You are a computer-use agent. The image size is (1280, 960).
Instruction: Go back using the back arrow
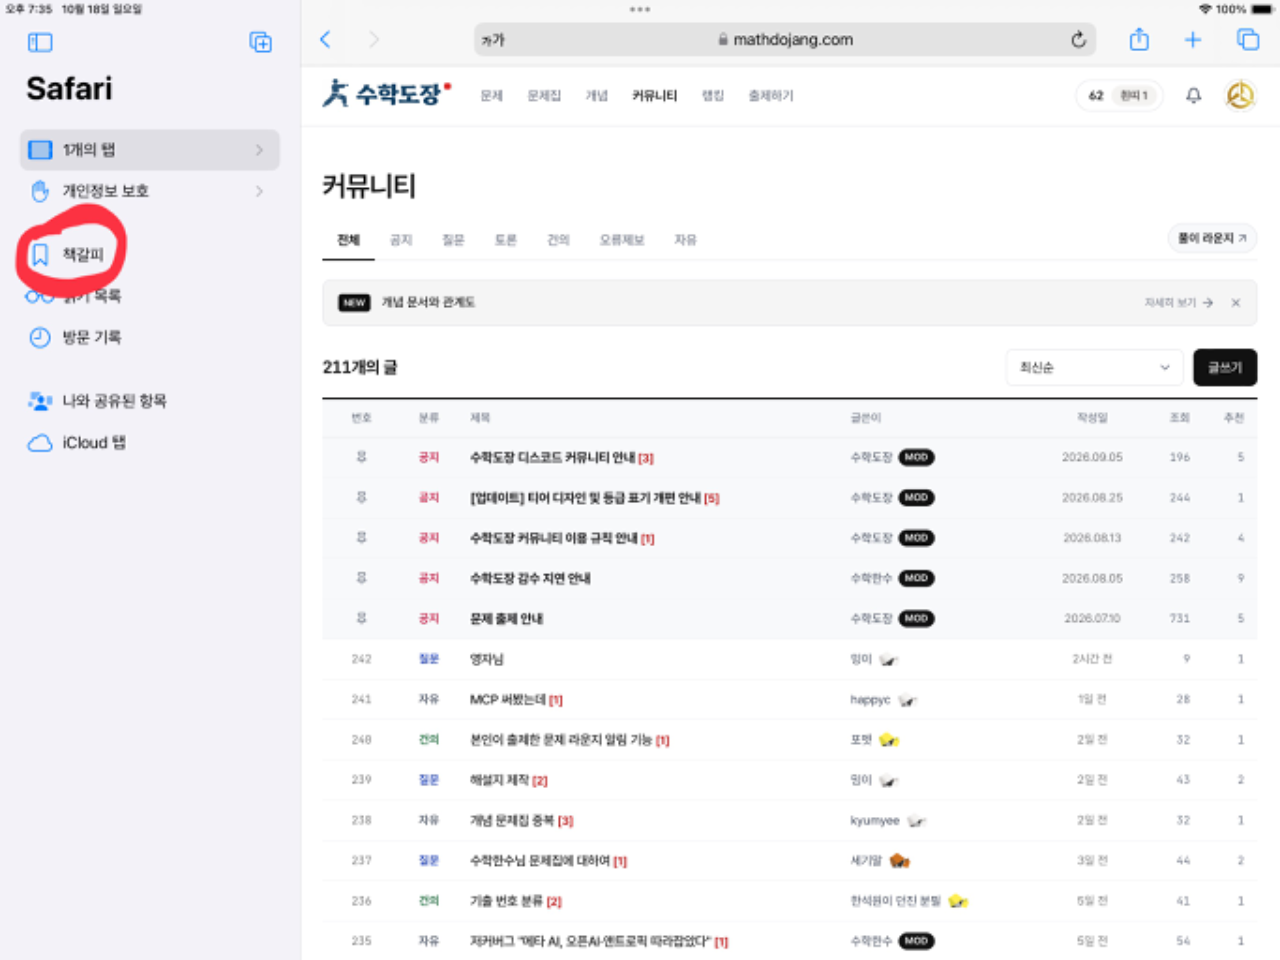pyautogui.click(x=325, y=39)
